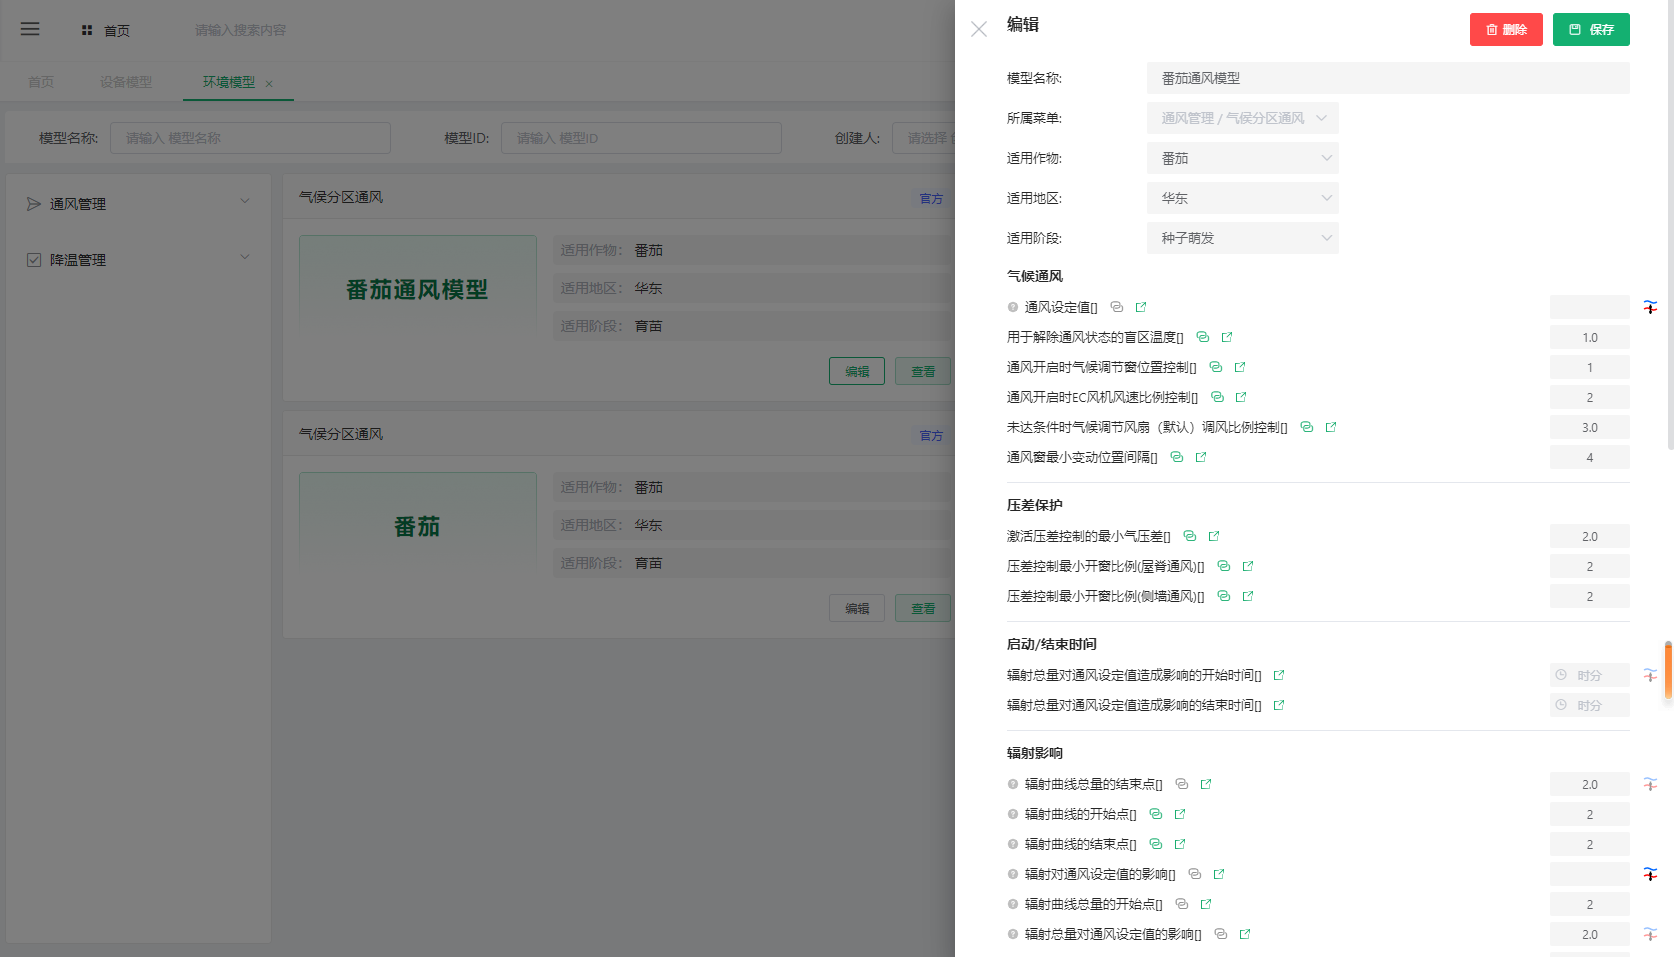Toggle the link icon beside 辐射曲线总量的结束点

tap(1182, 784)
